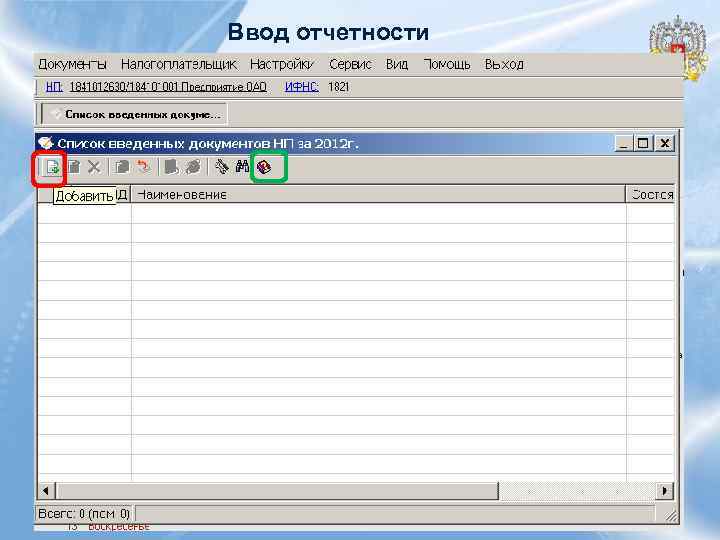Select the Список введенных докуме... tab button
Screen dimensions: 720x540
[134, 114]
